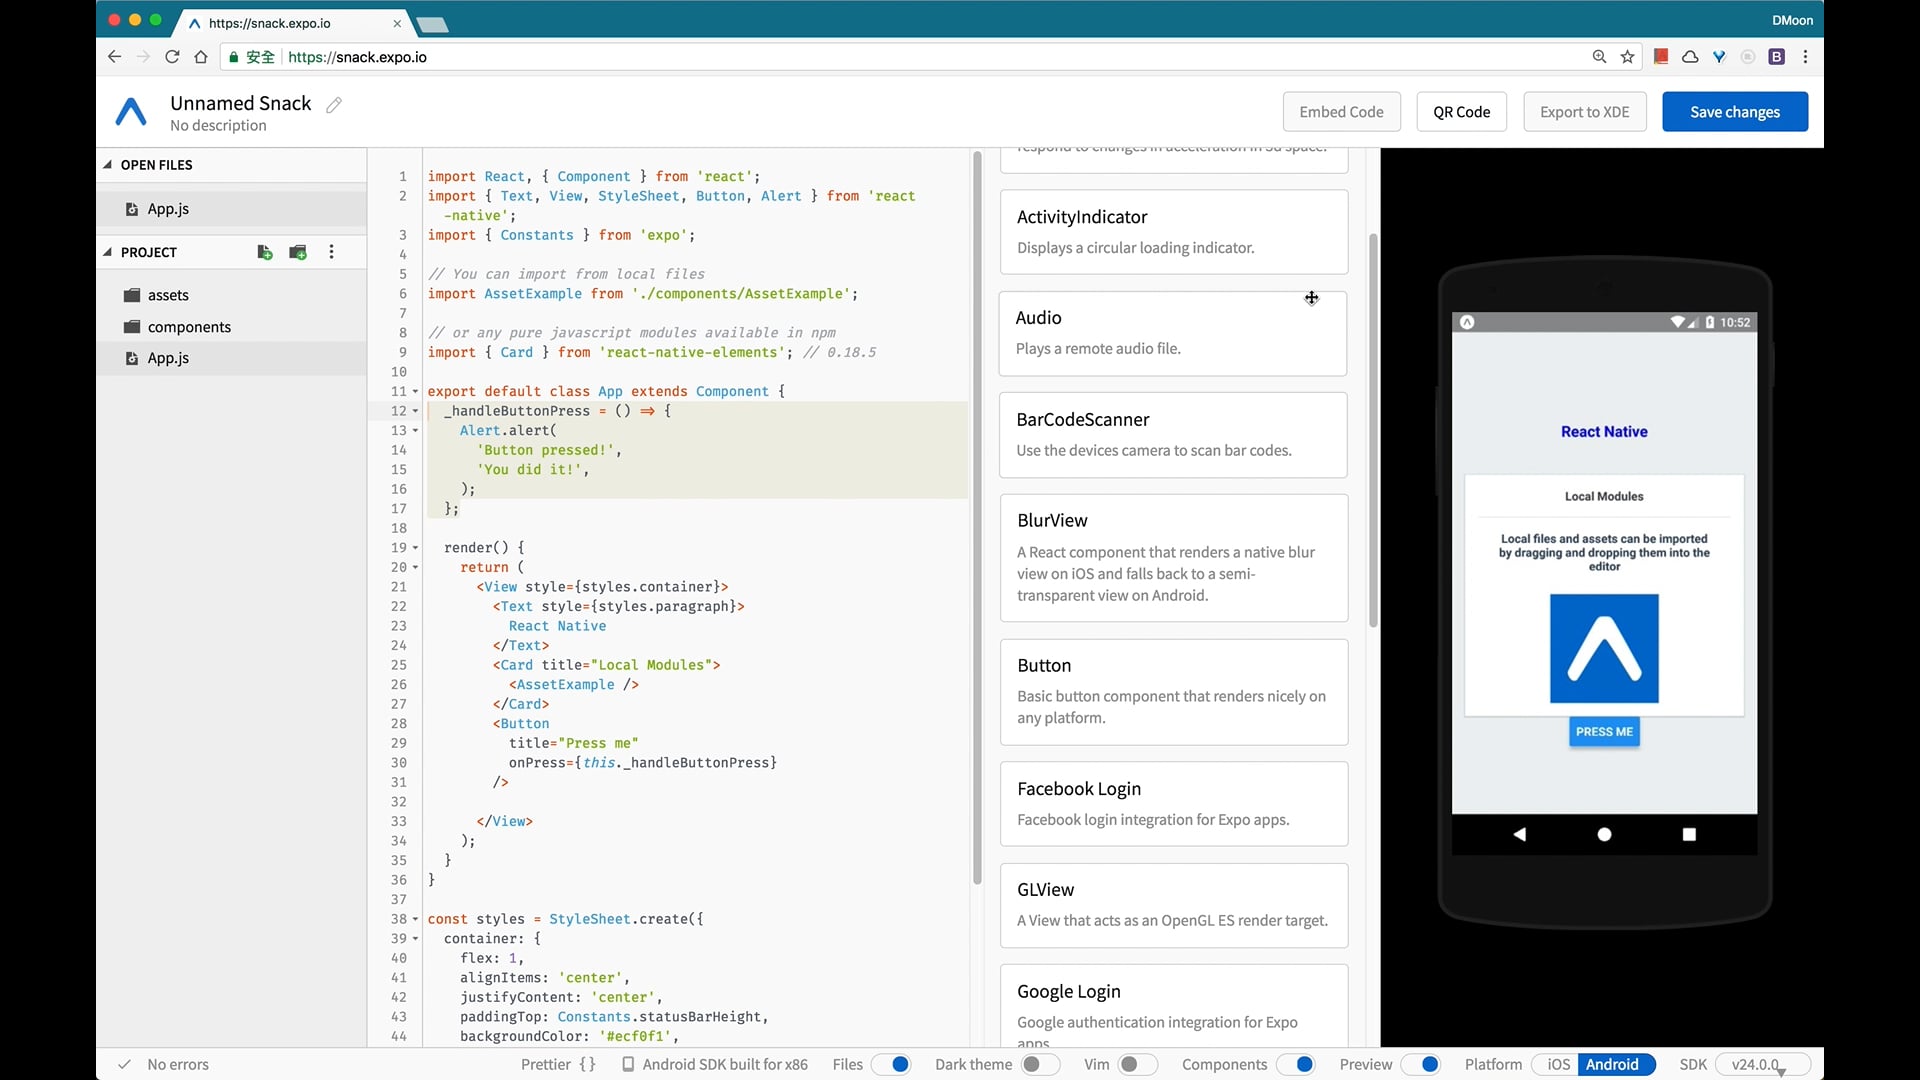Screen dimensions: 1920x1080
Task: Open the Project three-dot options menu
Action: [331, 252]
